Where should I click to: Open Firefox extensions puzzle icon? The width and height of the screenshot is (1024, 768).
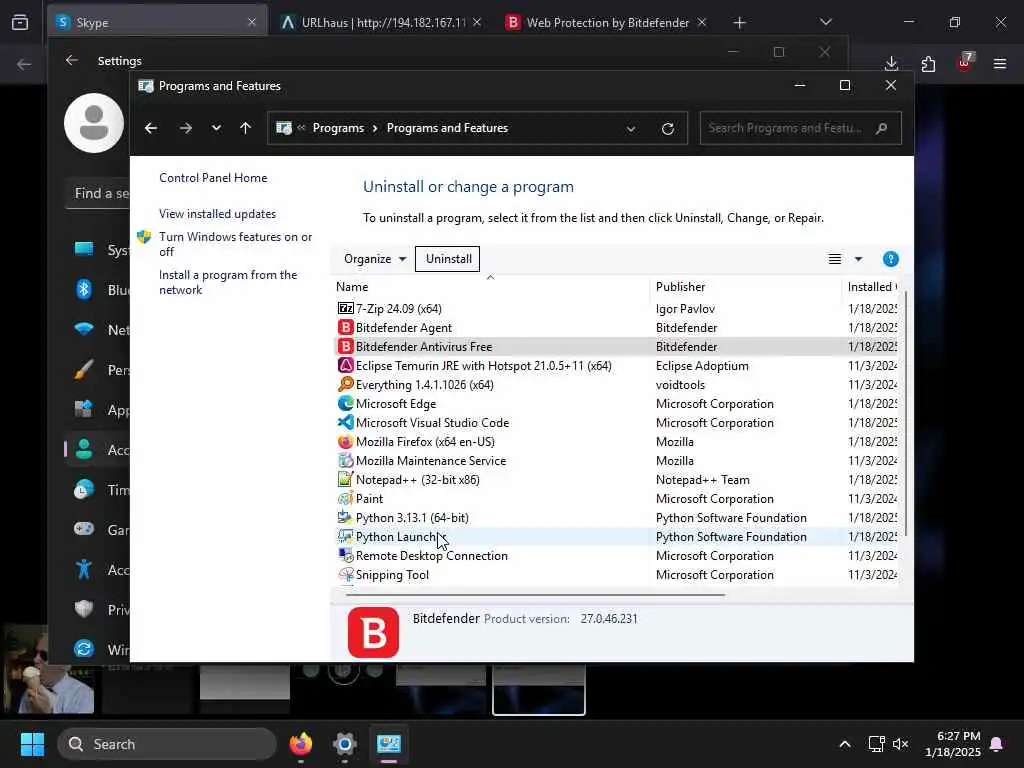[x=928, y=63]
